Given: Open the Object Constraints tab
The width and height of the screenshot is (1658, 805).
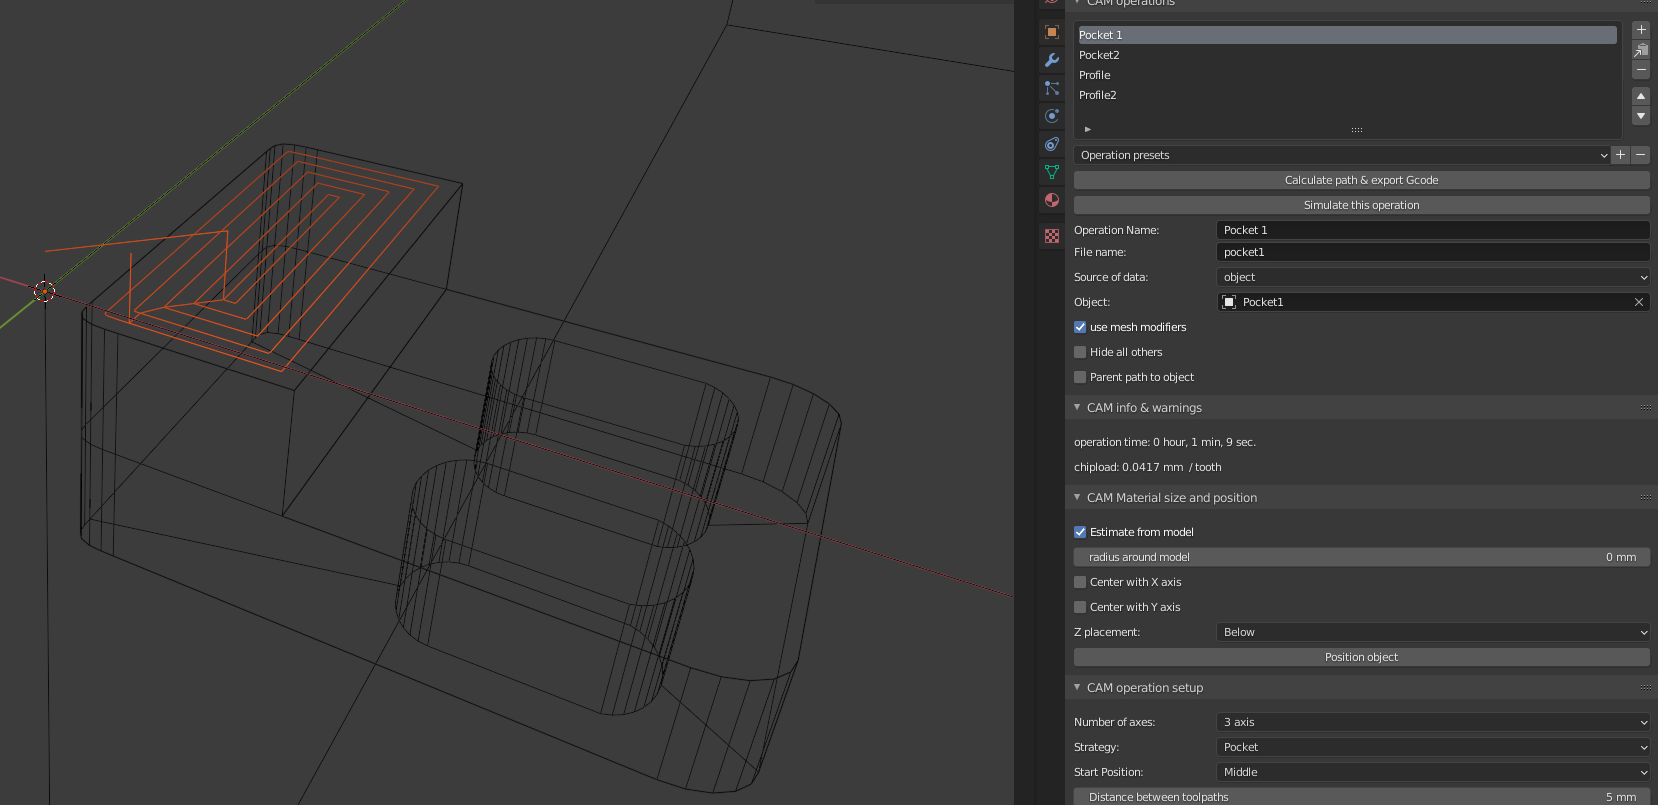Looking at the screenshot, I should [1051, 144].
